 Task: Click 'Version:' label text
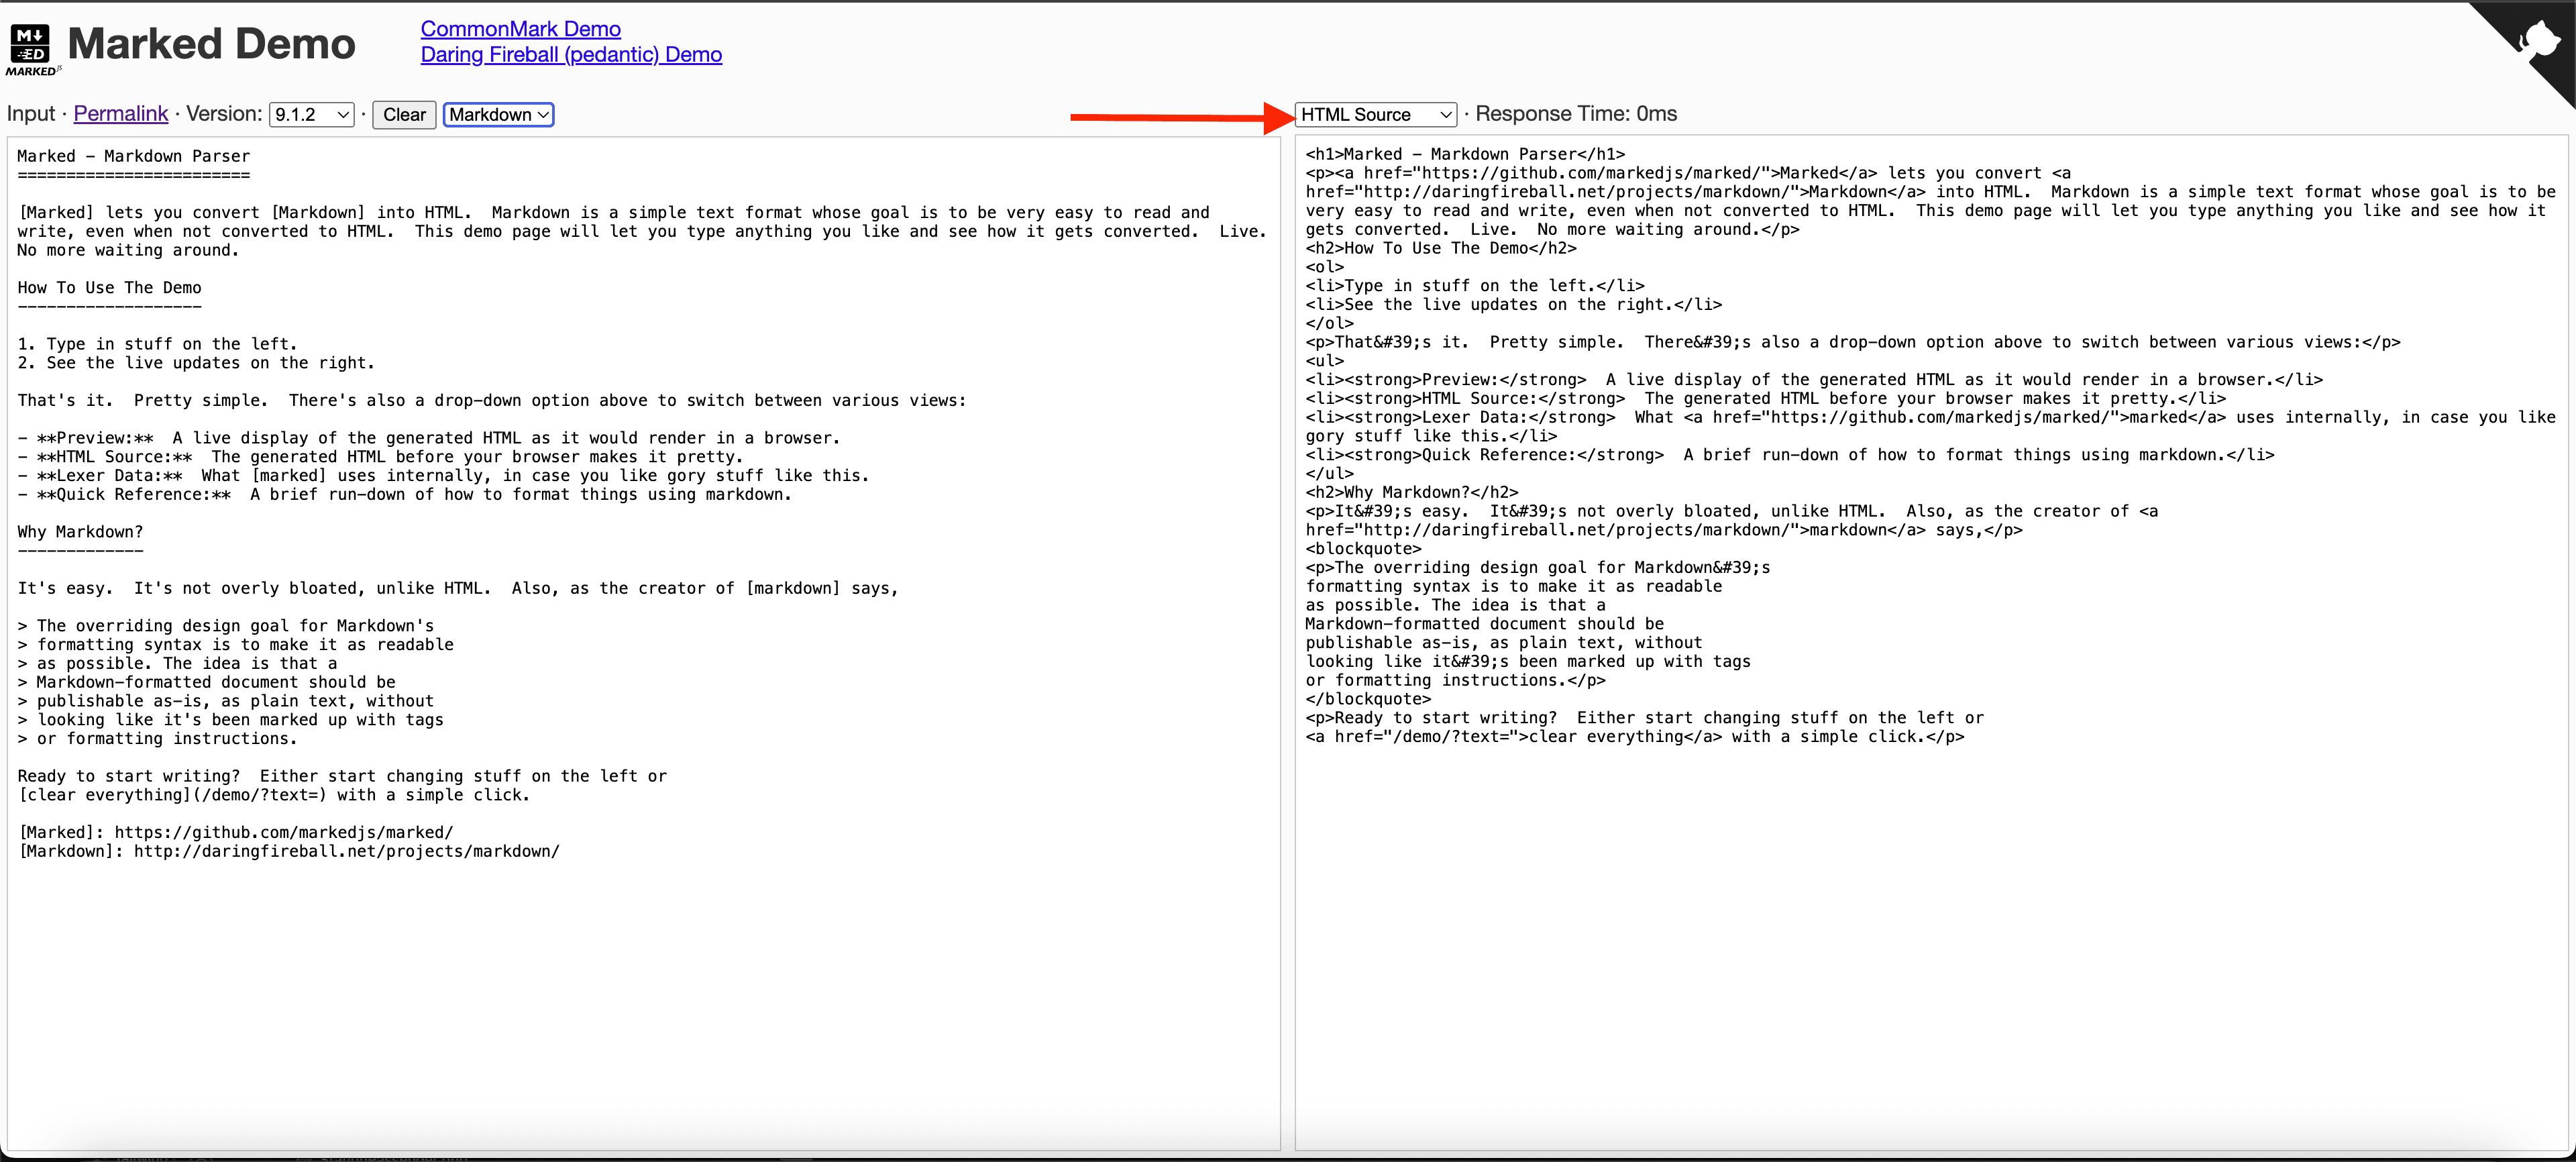(224, 114)
